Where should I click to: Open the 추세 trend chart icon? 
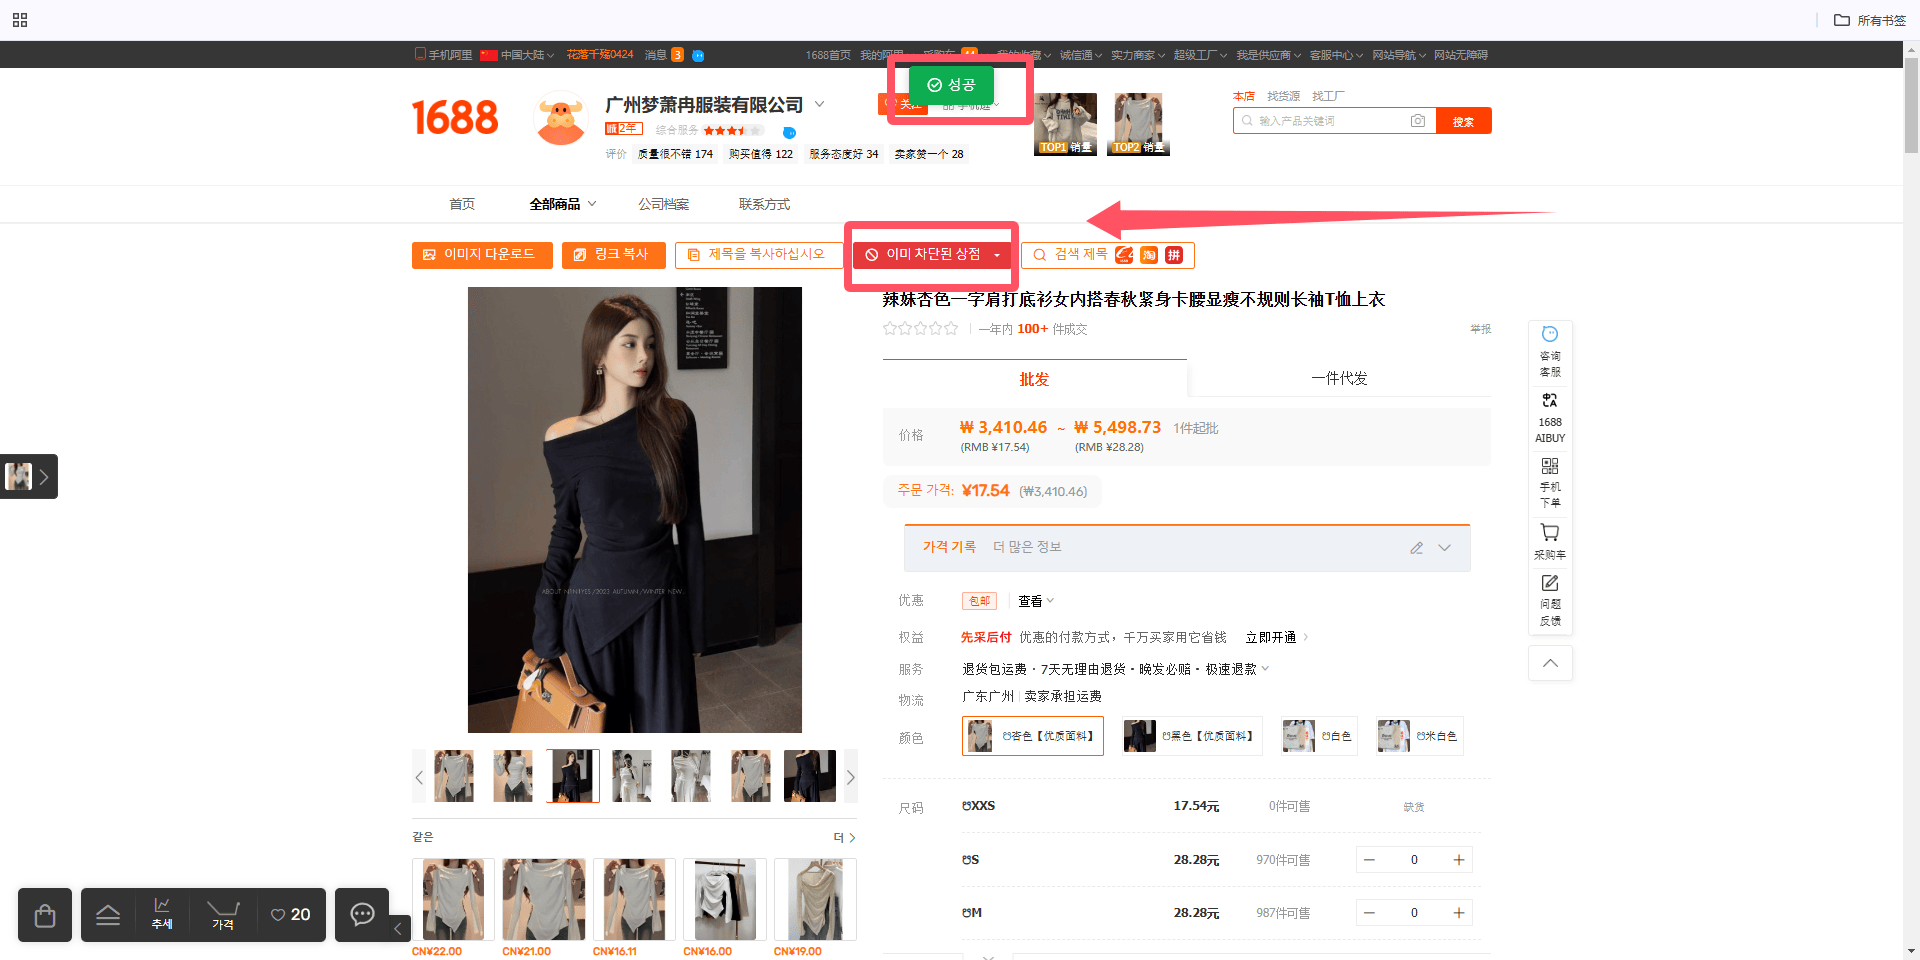162,913
